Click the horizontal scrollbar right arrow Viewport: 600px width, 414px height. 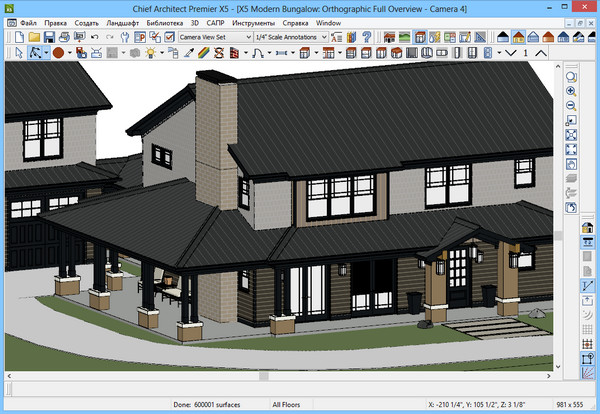[x=549, y=376]
